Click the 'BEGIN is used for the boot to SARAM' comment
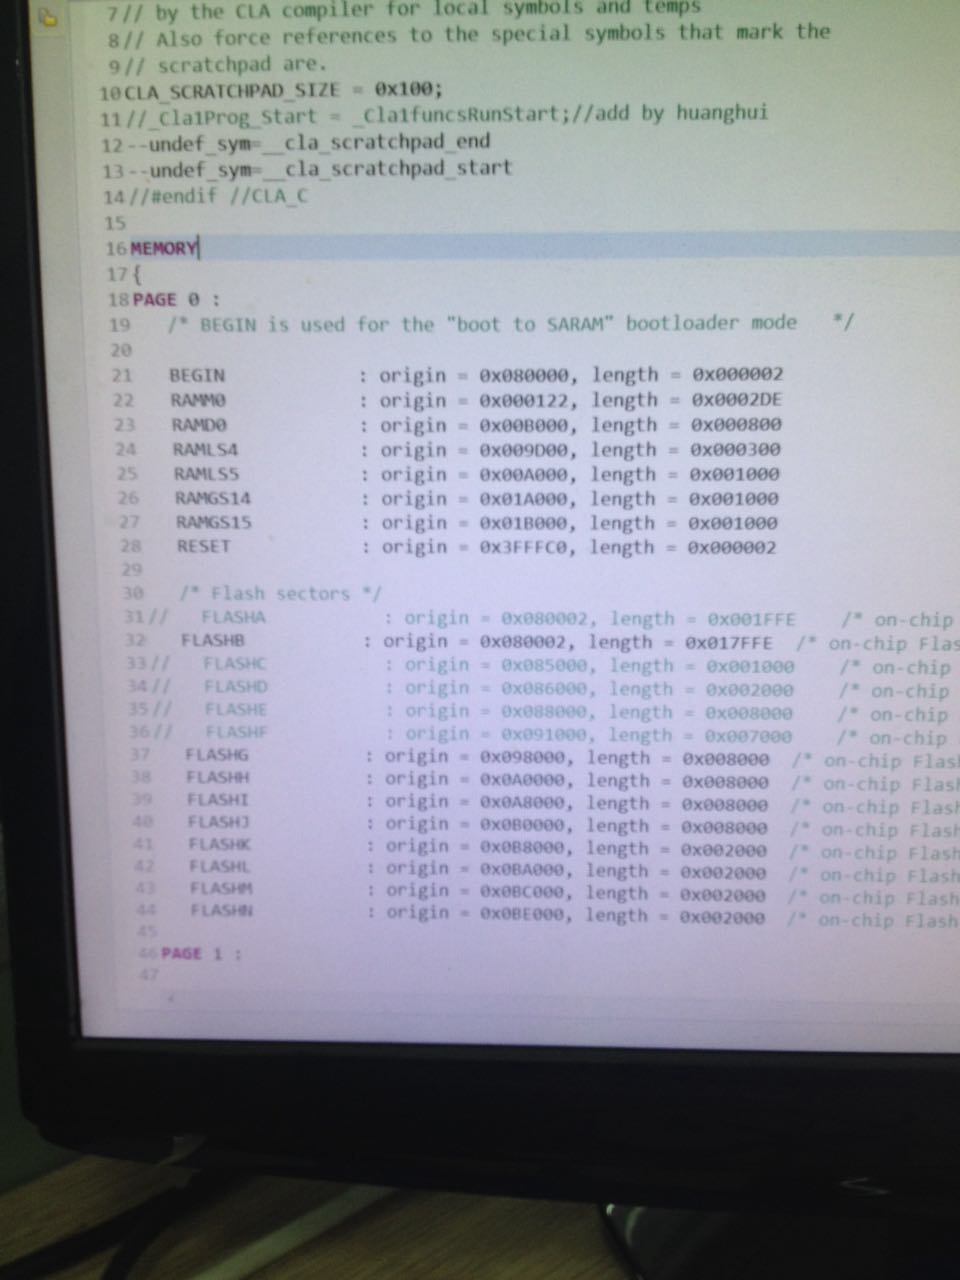The width and height of the screenshot is (960, 1280). click(x=511, y=323)
